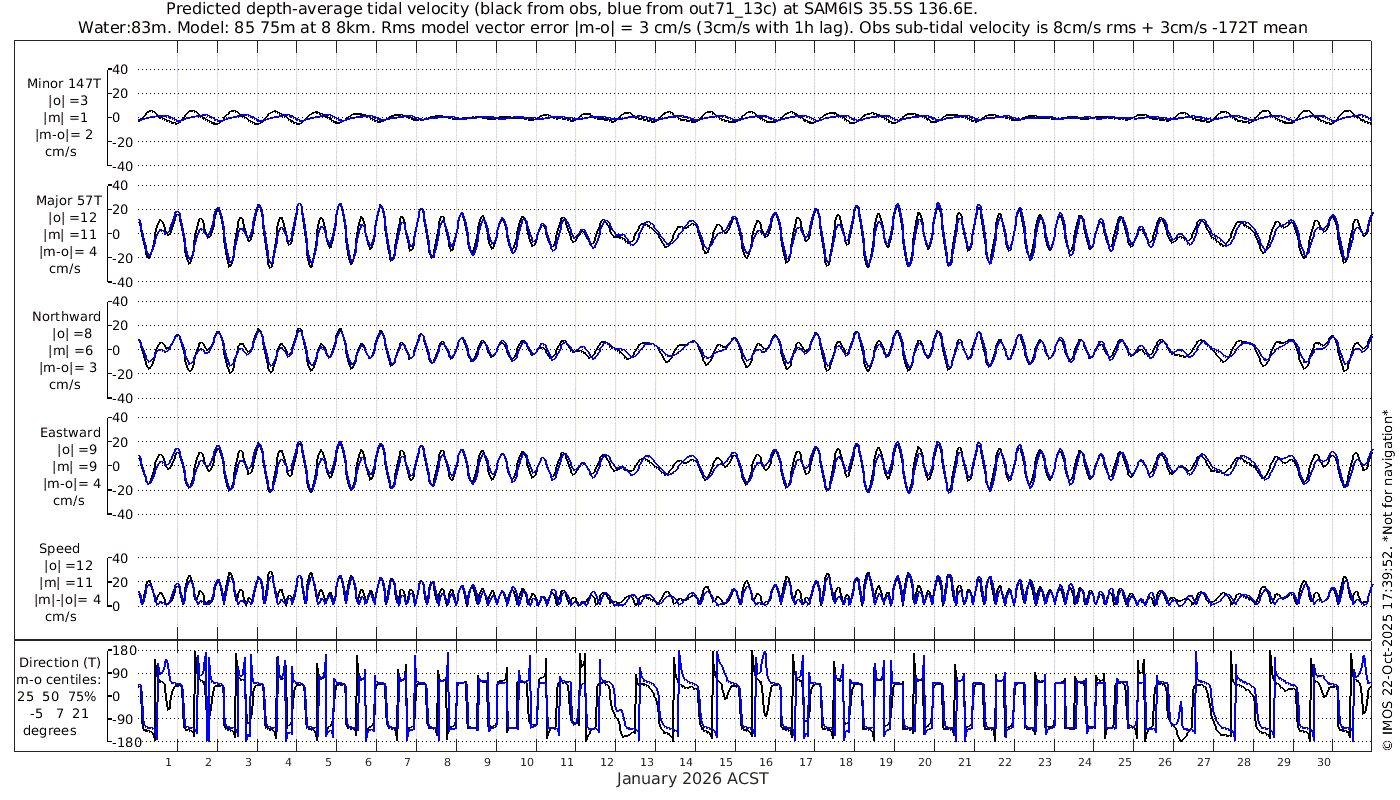Image resolution: width=1400 pixels, height=800 pixels.
Task: Select day 20 on the date axis
Action: 925,762
